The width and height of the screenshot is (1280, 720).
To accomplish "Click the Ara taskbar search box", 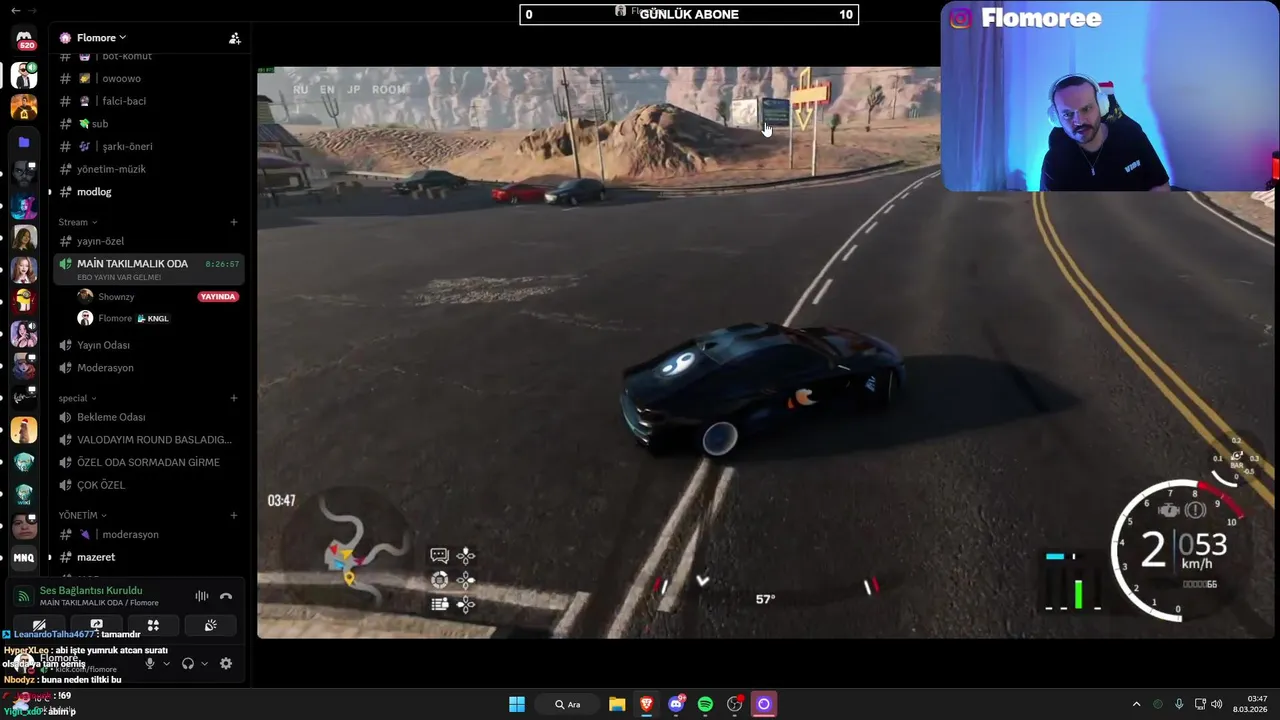I will pyautogui.click(x=567, y=704).
